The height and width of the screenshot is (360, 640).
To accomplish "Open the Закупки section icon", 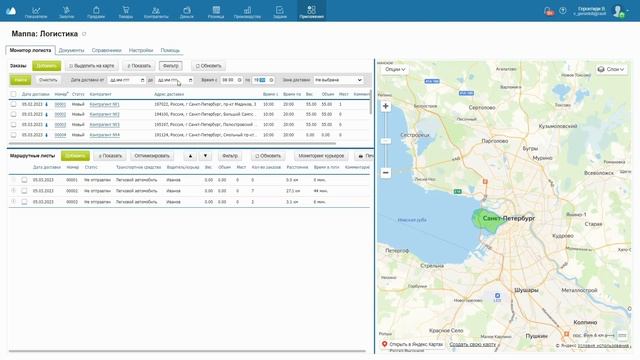I will pos(66,11).
